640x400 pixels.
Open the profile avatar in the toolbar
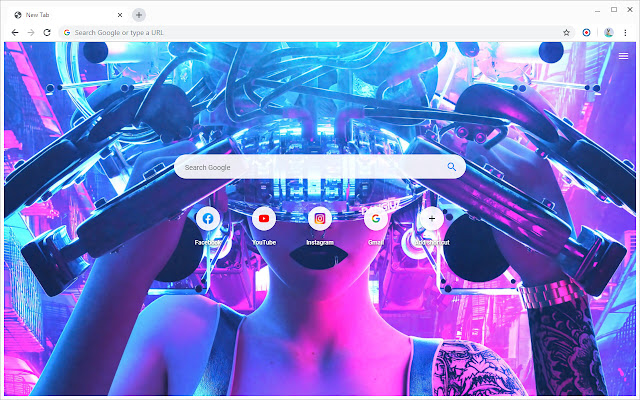[x=608, y=32]
